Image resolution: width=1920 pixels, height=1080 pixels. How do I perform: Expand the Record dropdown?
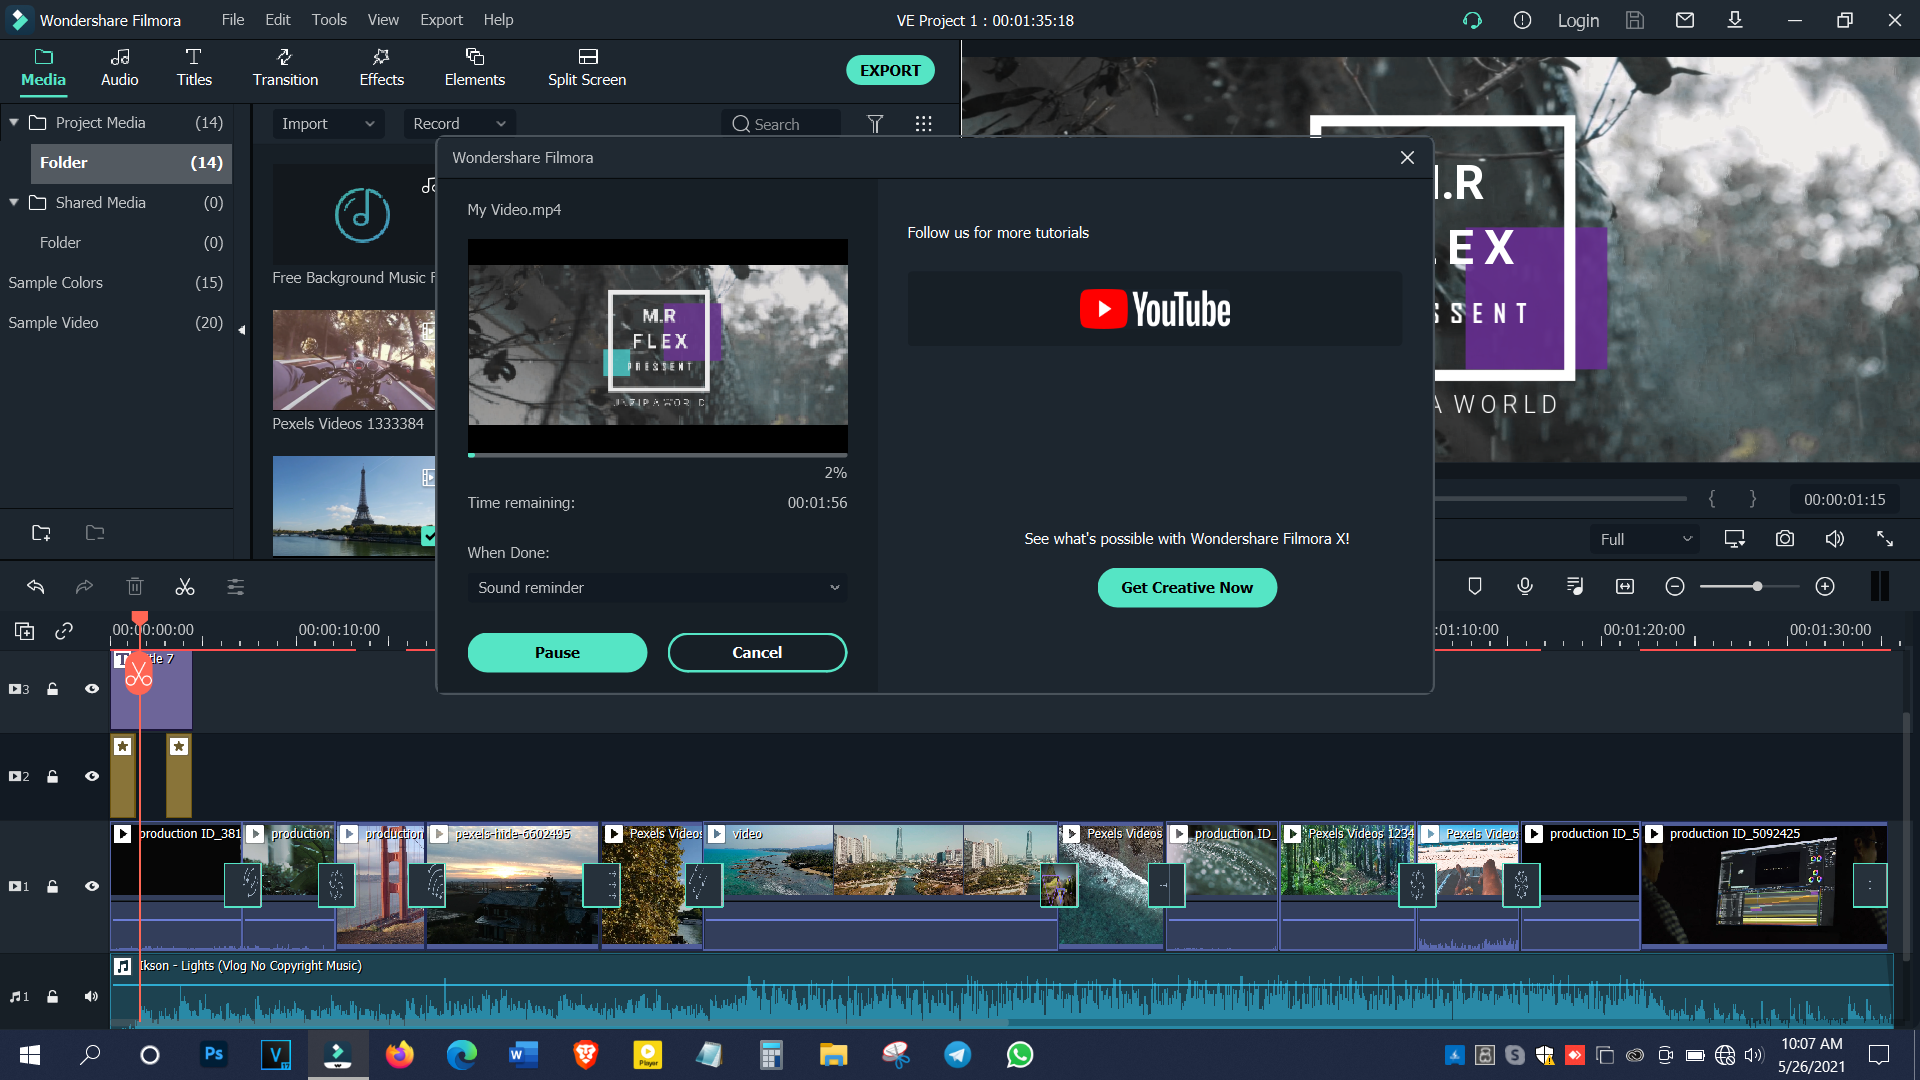459,123
